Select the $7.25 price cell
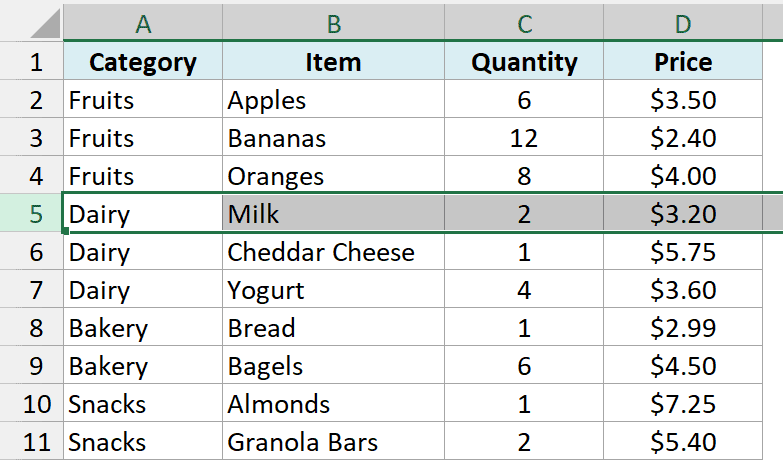Viewport: 783px width, 460px height. 683,404
